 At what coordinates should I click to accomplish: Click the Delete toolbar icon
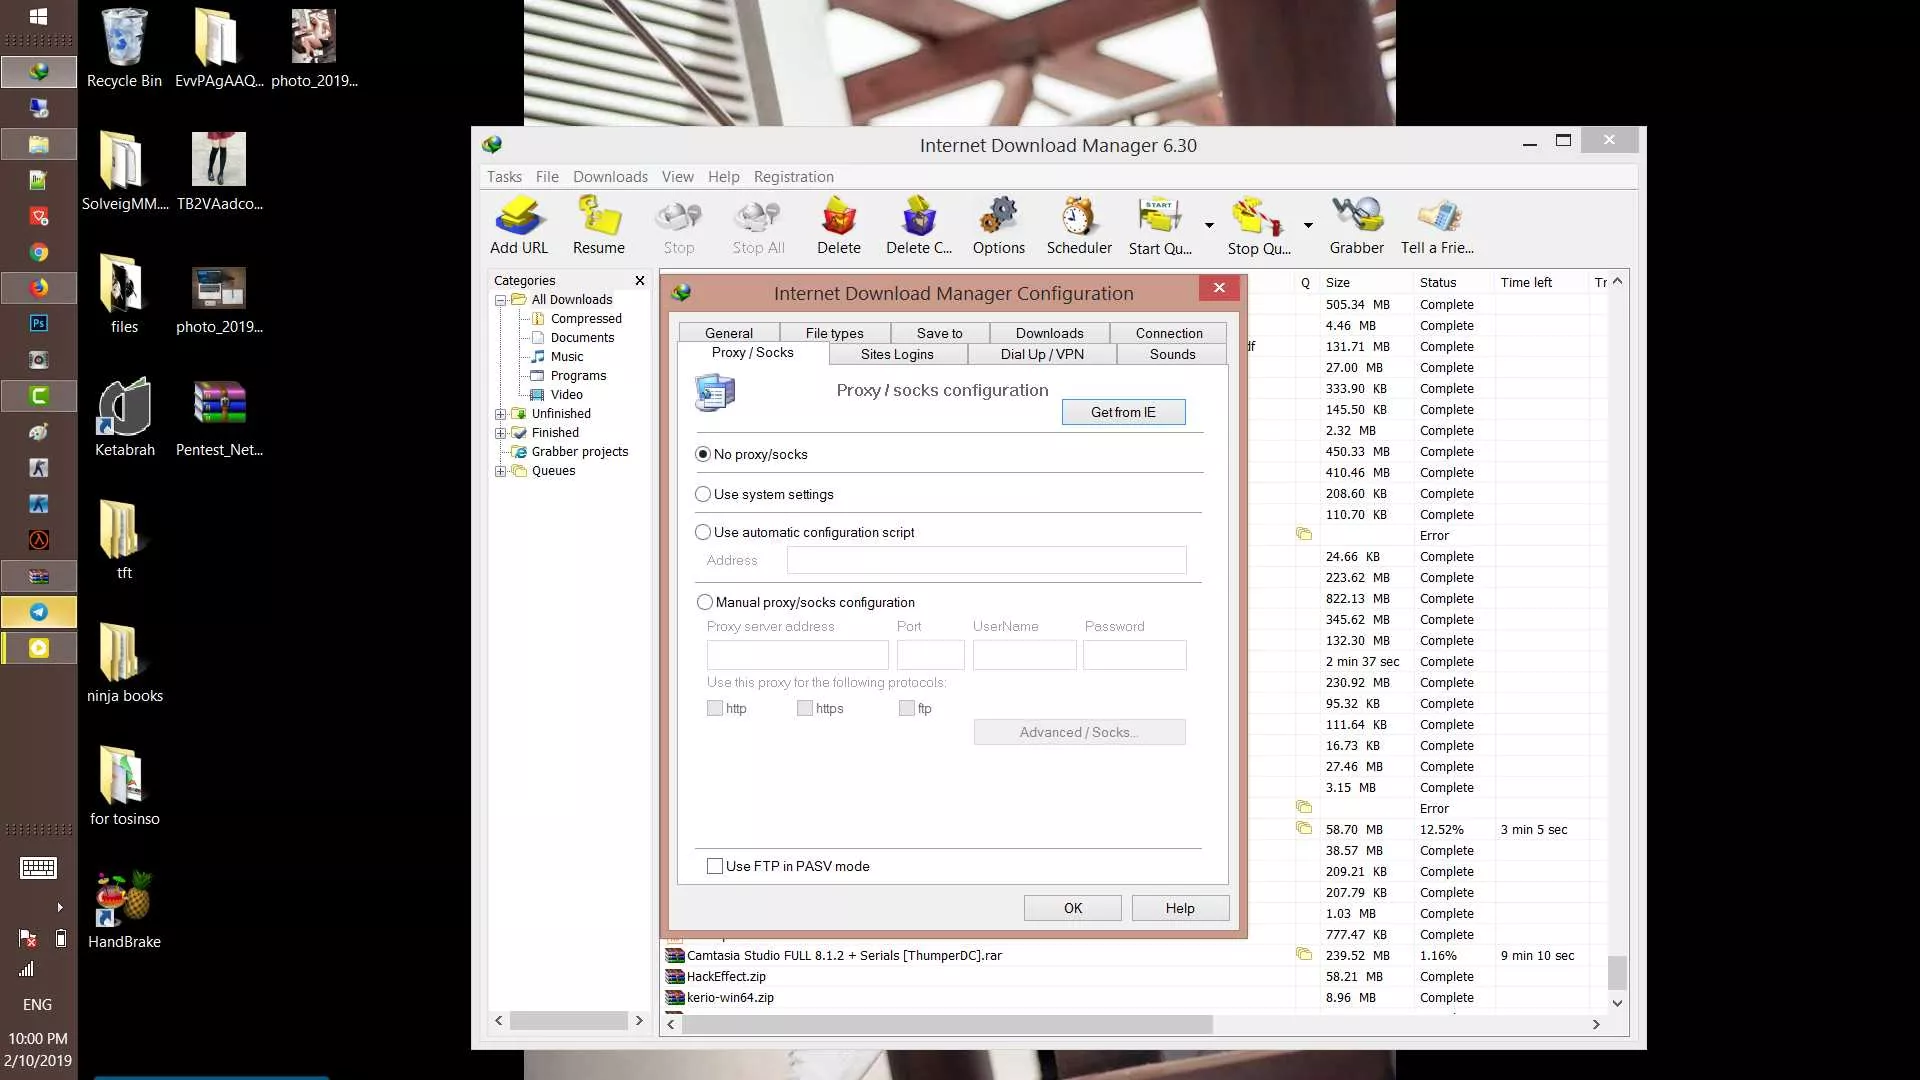pos(838,226)
